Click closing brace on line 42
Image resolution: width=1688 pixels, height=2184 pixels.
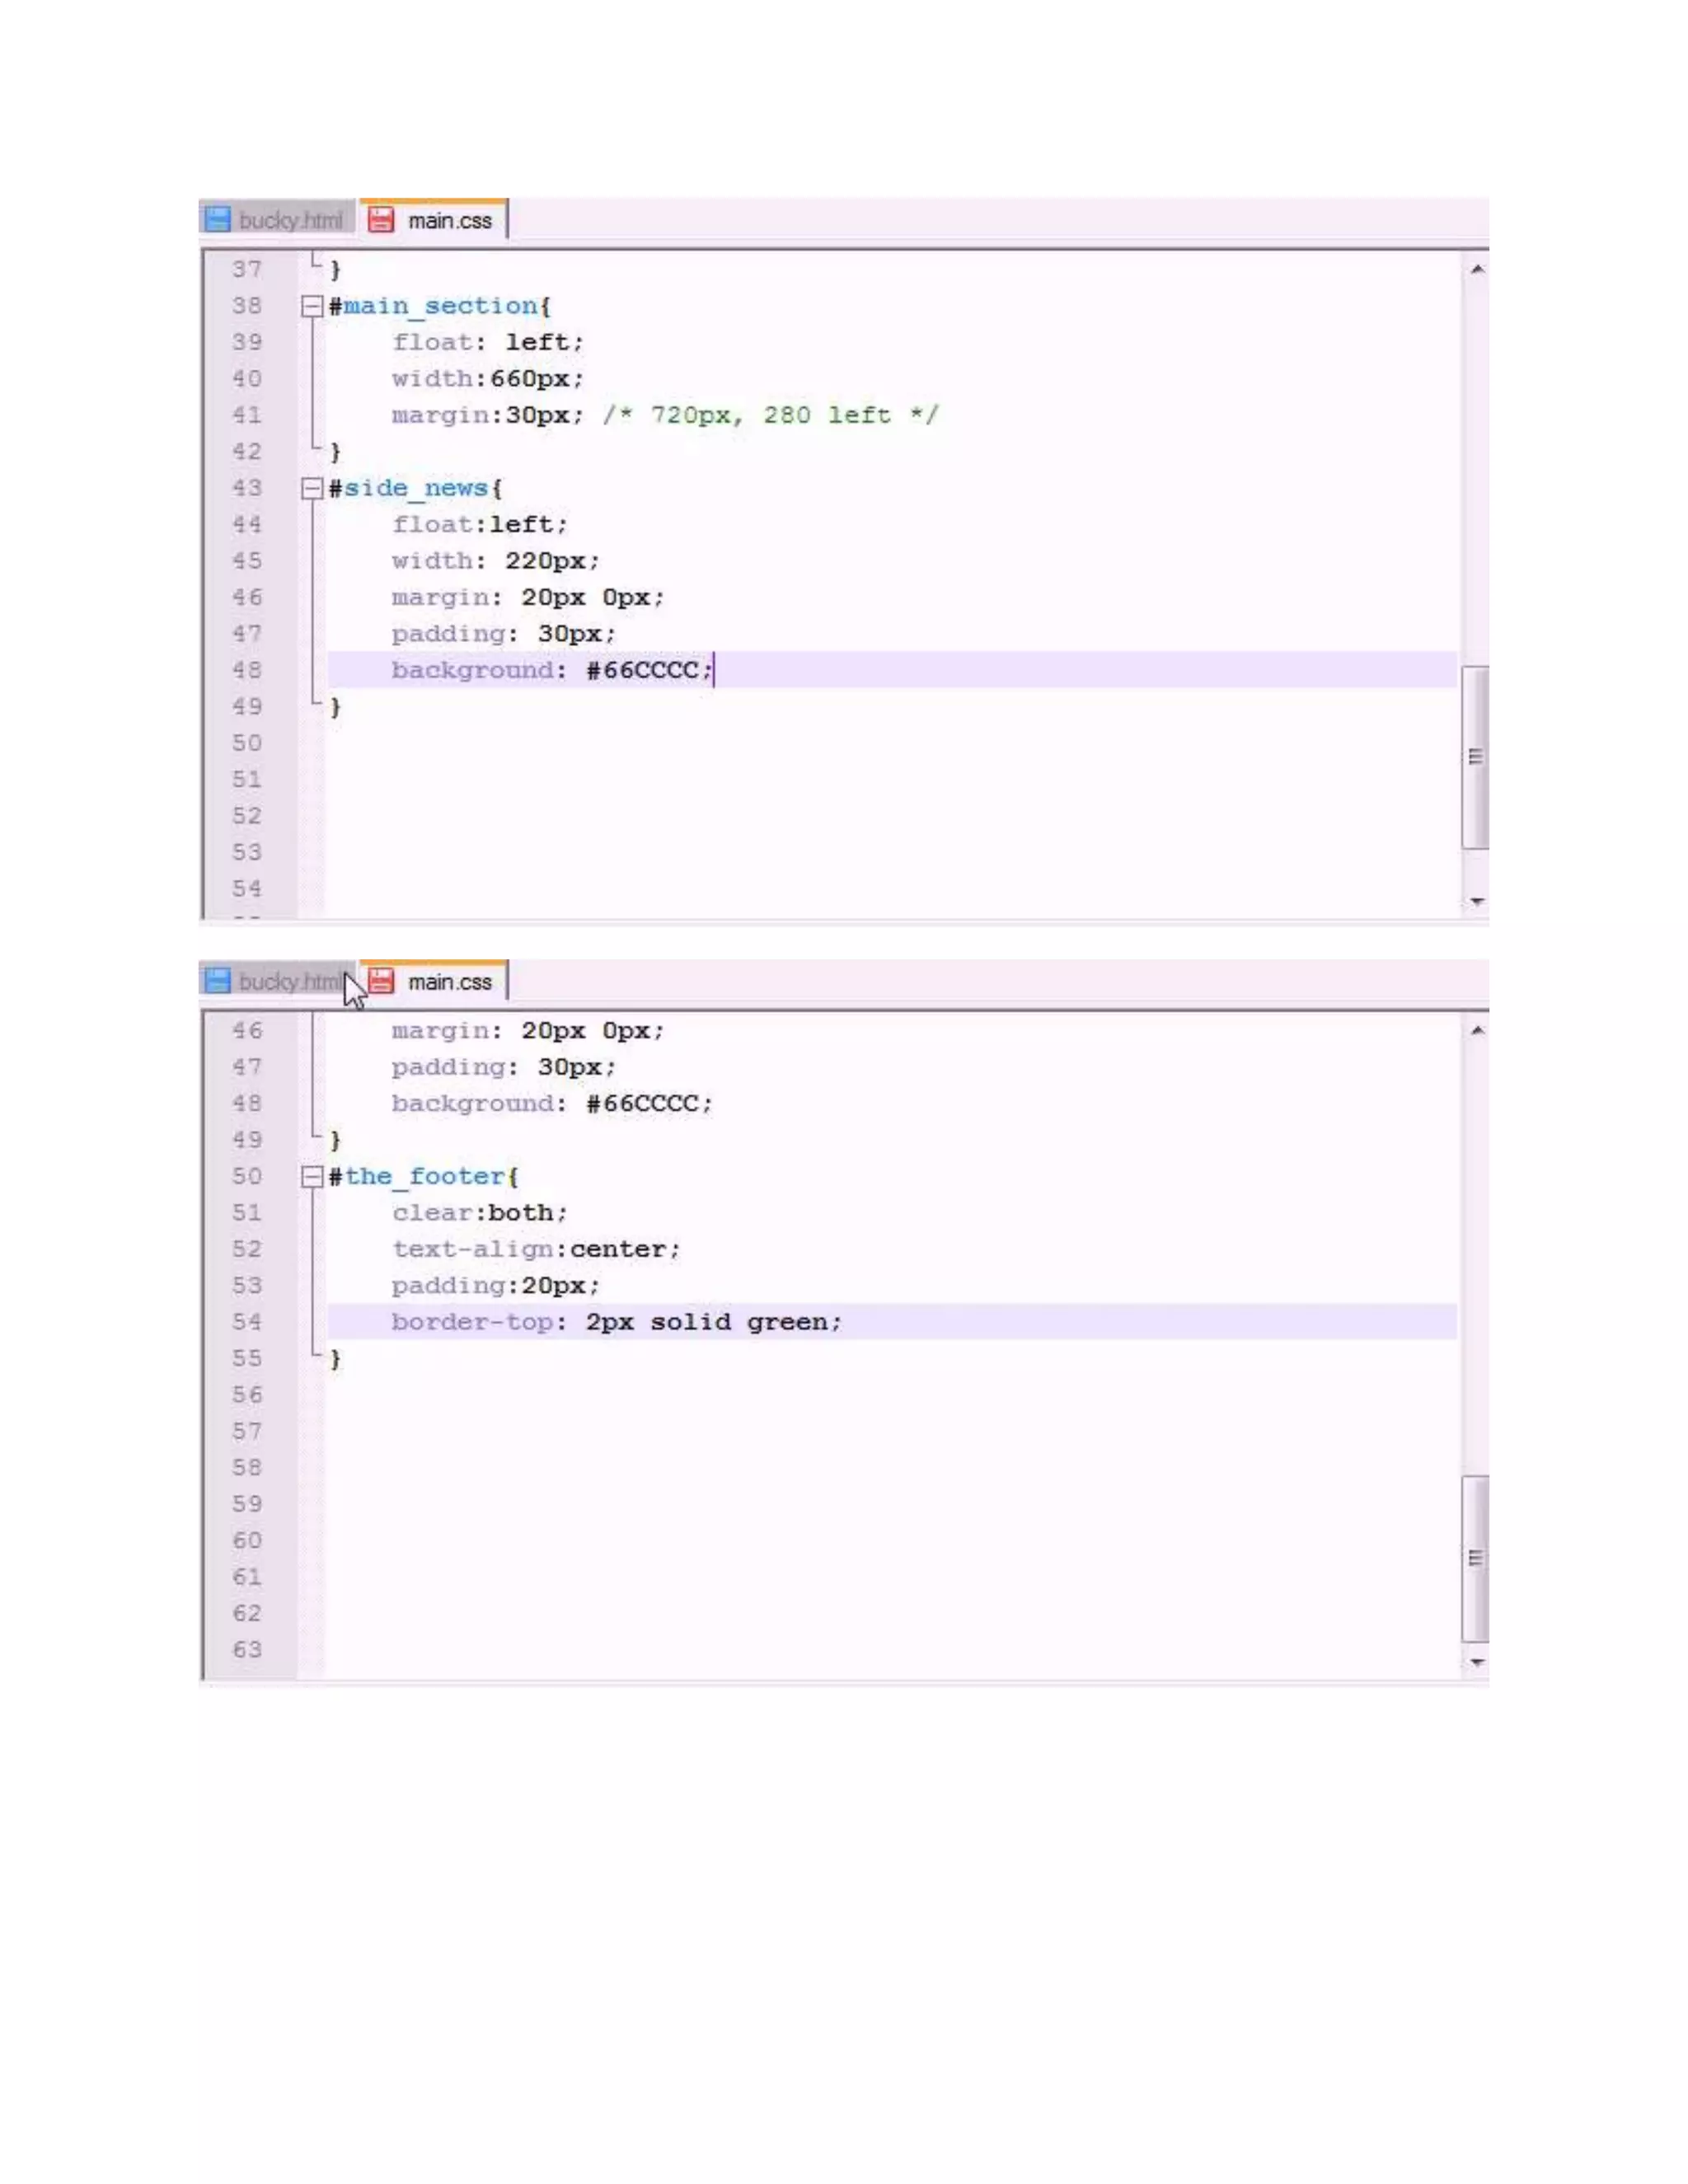(335, 452)
